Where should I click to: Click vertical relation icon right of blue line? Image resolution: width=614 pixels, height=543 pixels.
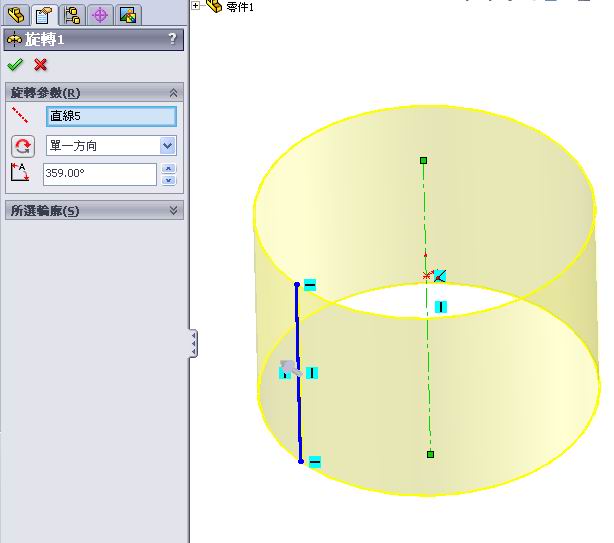point(312,373)
